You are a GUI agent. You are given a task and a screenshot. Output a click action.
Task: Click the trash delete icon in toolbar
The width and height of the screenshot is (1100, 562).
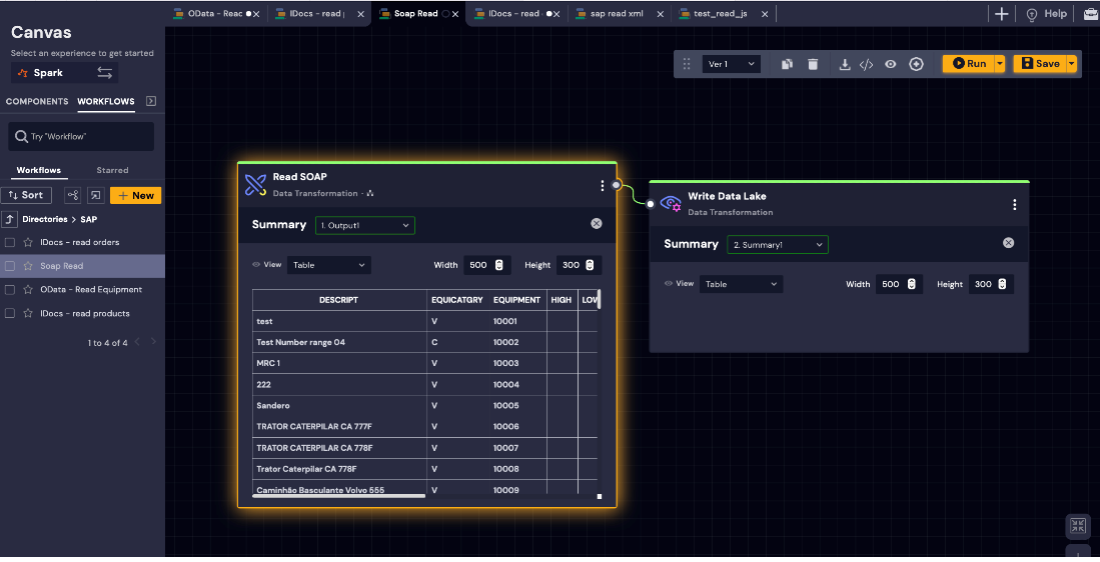[x=813, y=64]
